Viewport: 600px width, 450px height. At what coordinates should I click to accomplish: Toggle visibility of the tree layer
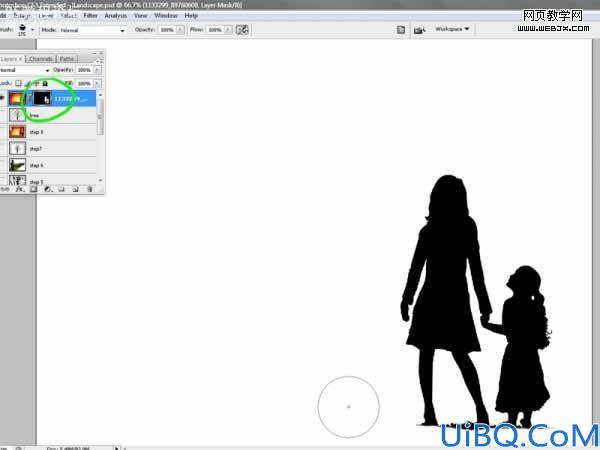point(2,115)
